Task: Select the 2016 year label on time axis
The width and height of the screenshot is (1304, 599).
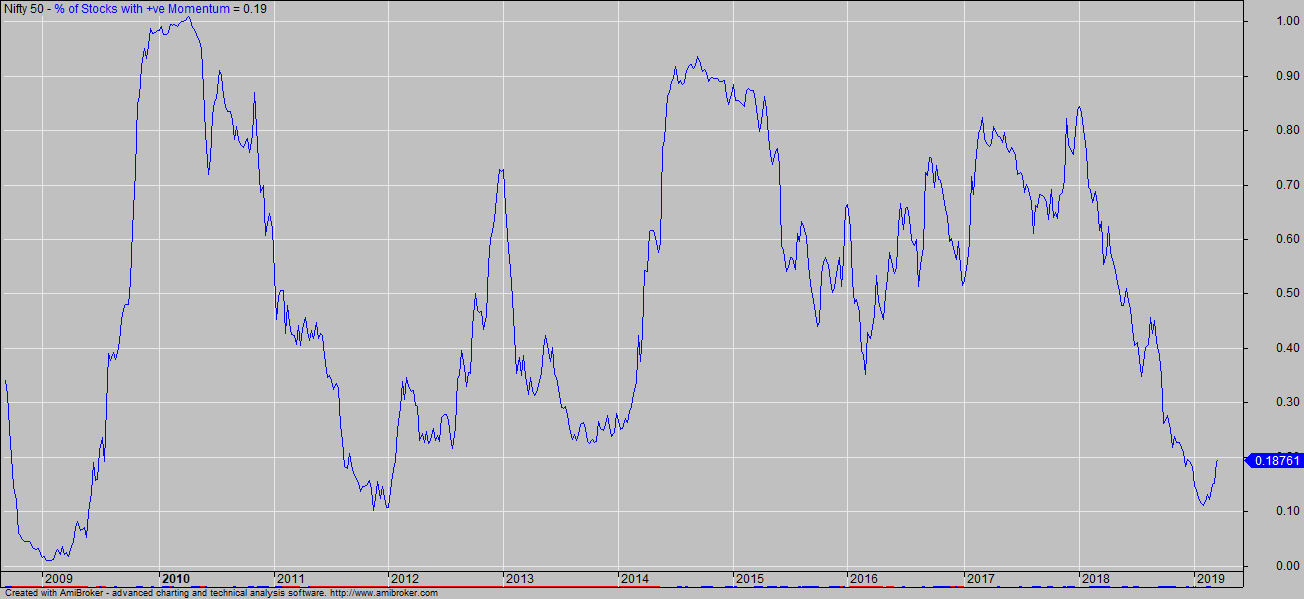Action: (x=864, y=578)
